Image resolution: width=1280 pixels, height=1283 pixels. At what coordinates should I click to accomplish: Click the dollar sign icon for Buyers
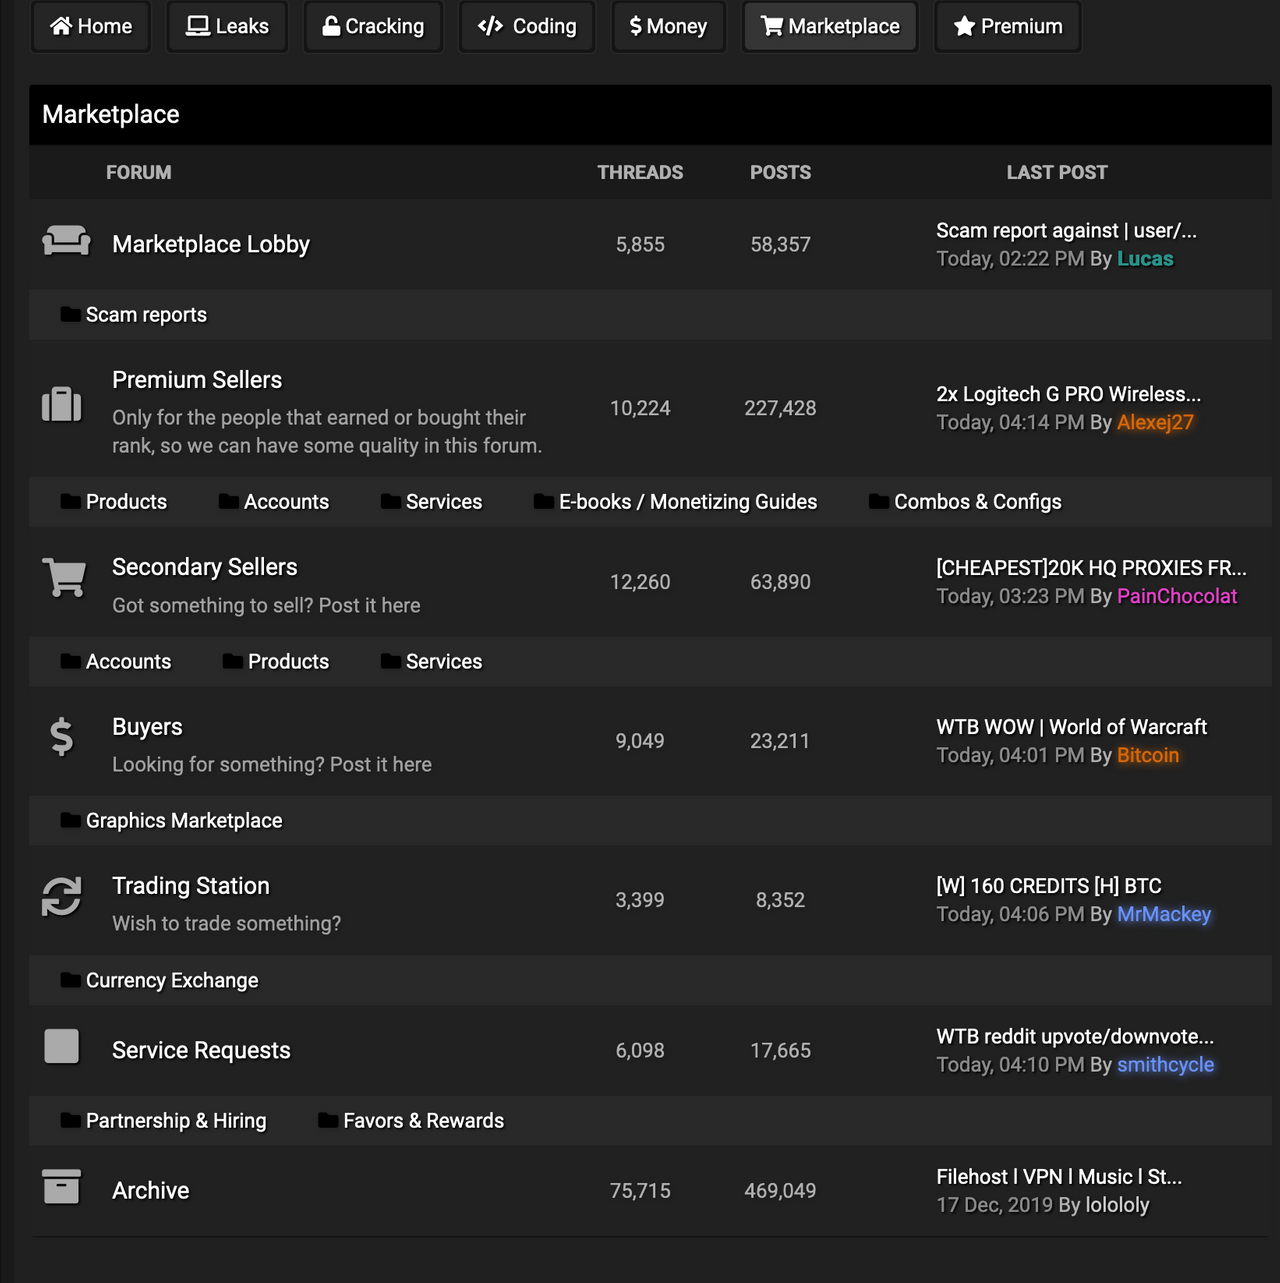[62, 737]
